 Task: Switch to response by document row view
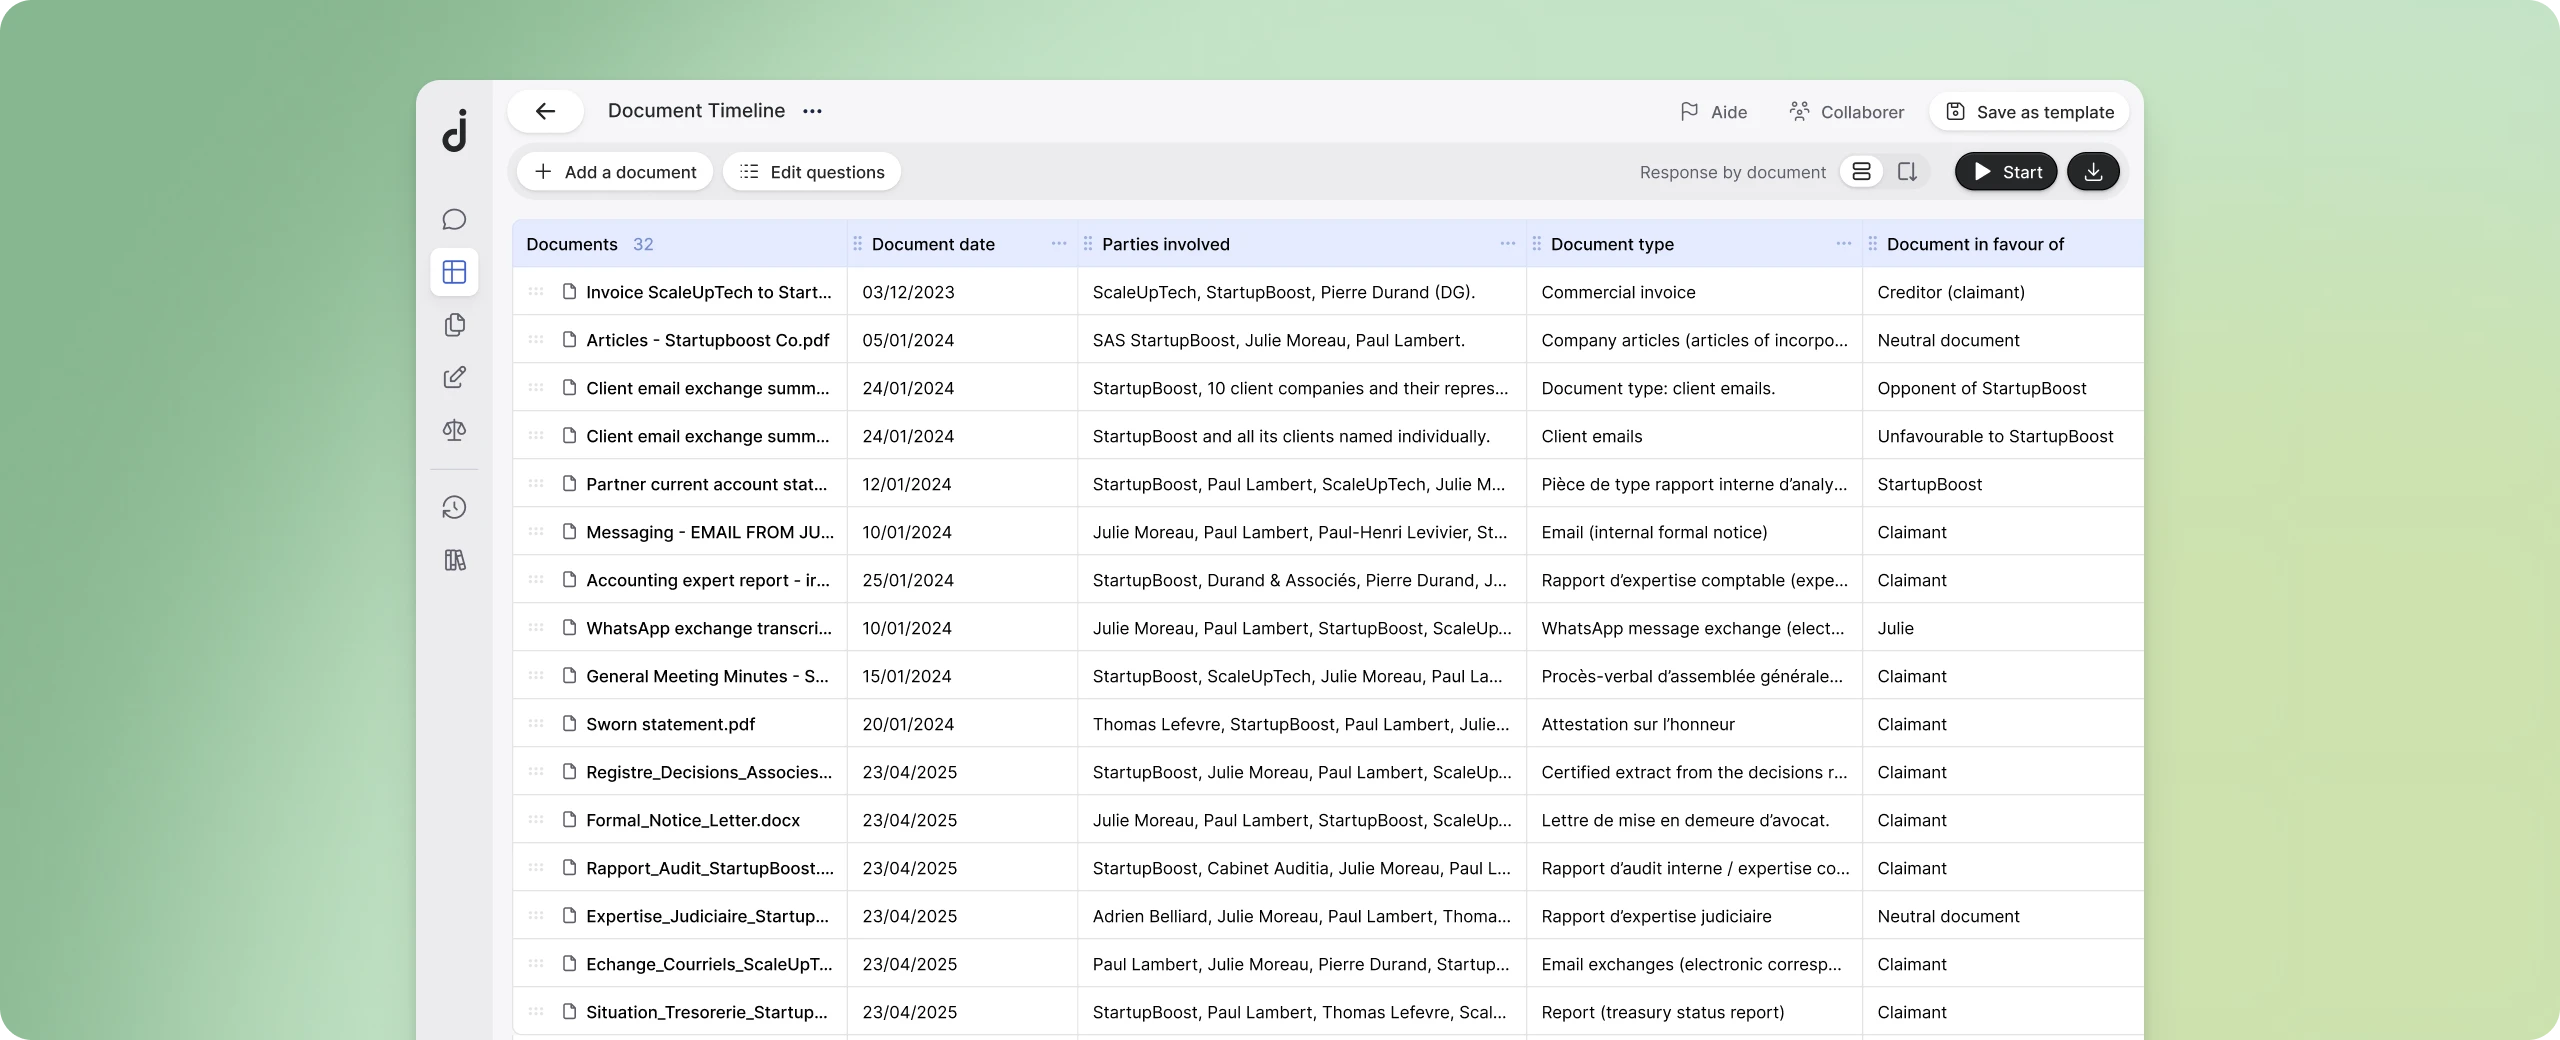(x=1861, y=172)
